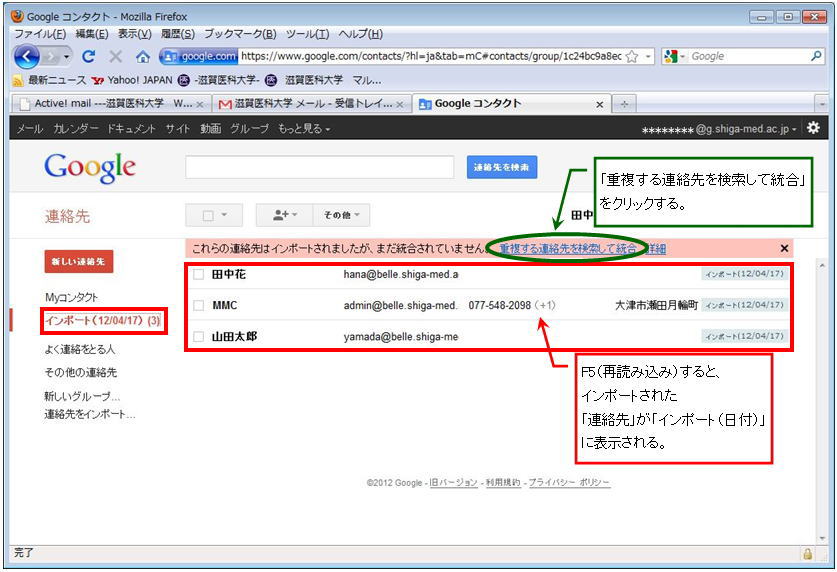
Task: Click the google.com site identity badge
Action: coord(200,56)
